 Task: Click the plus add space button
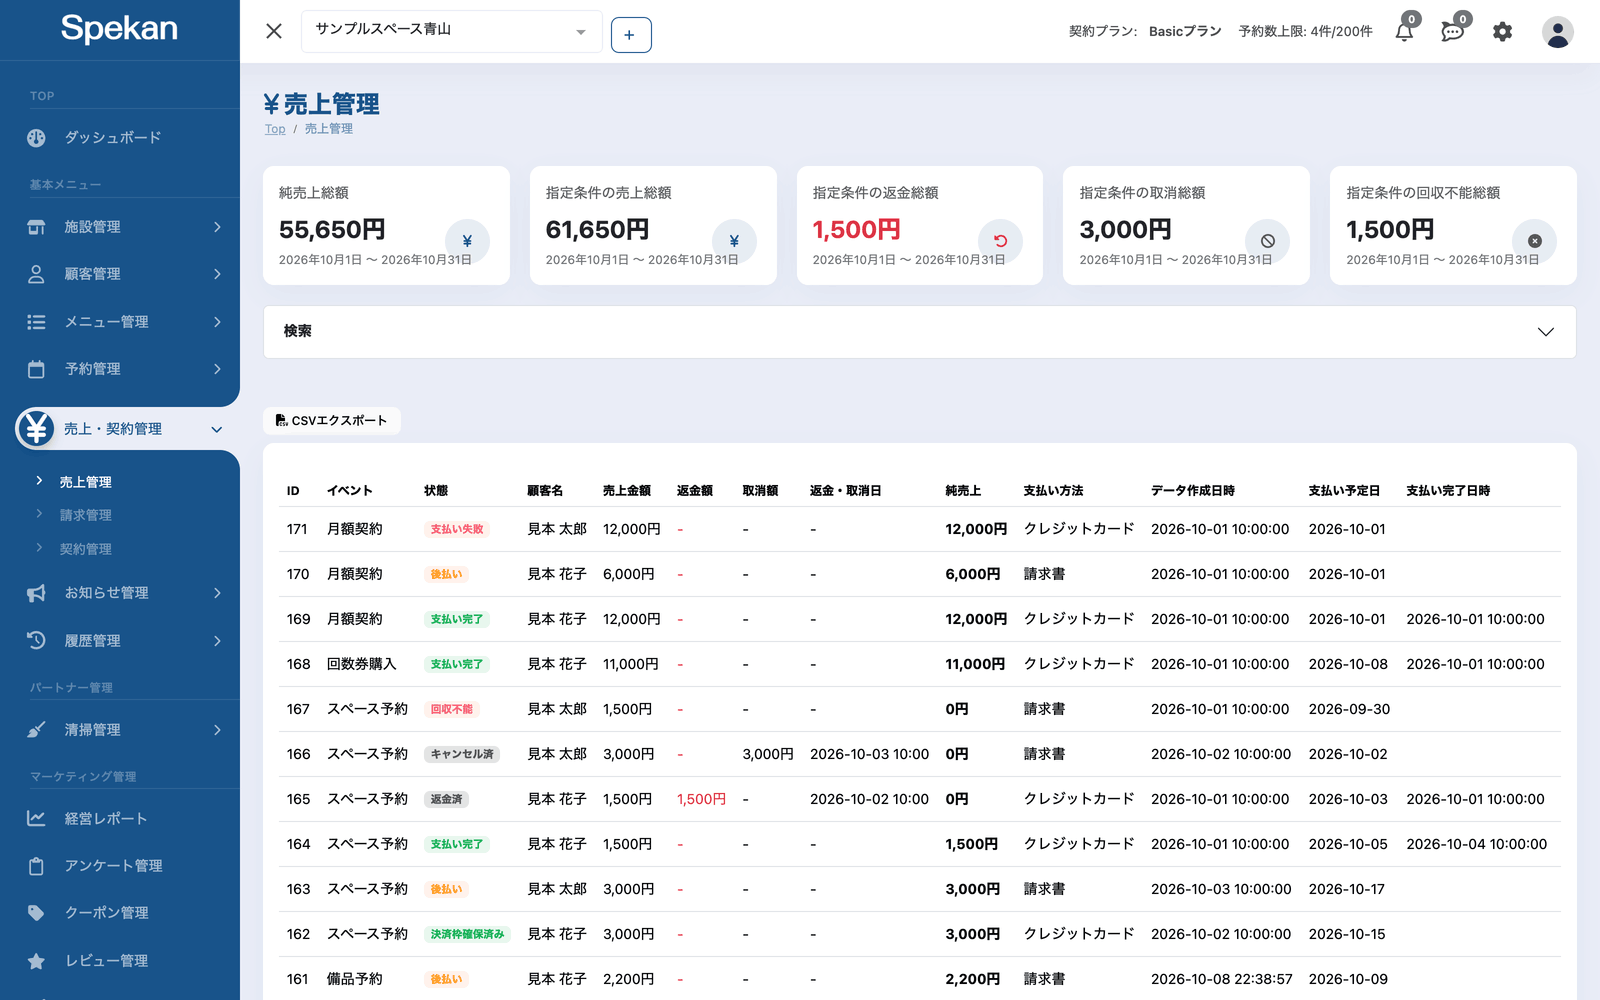tap(631, 35)
